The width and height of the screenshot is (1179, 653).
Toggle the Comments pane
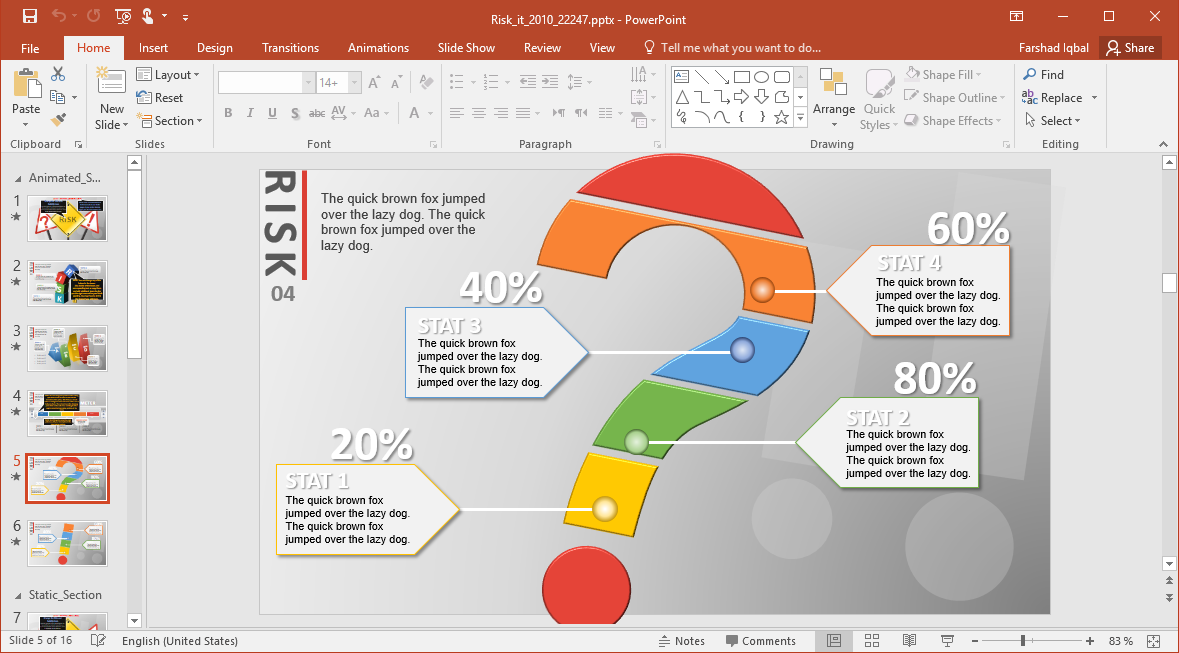pos(761,640)
